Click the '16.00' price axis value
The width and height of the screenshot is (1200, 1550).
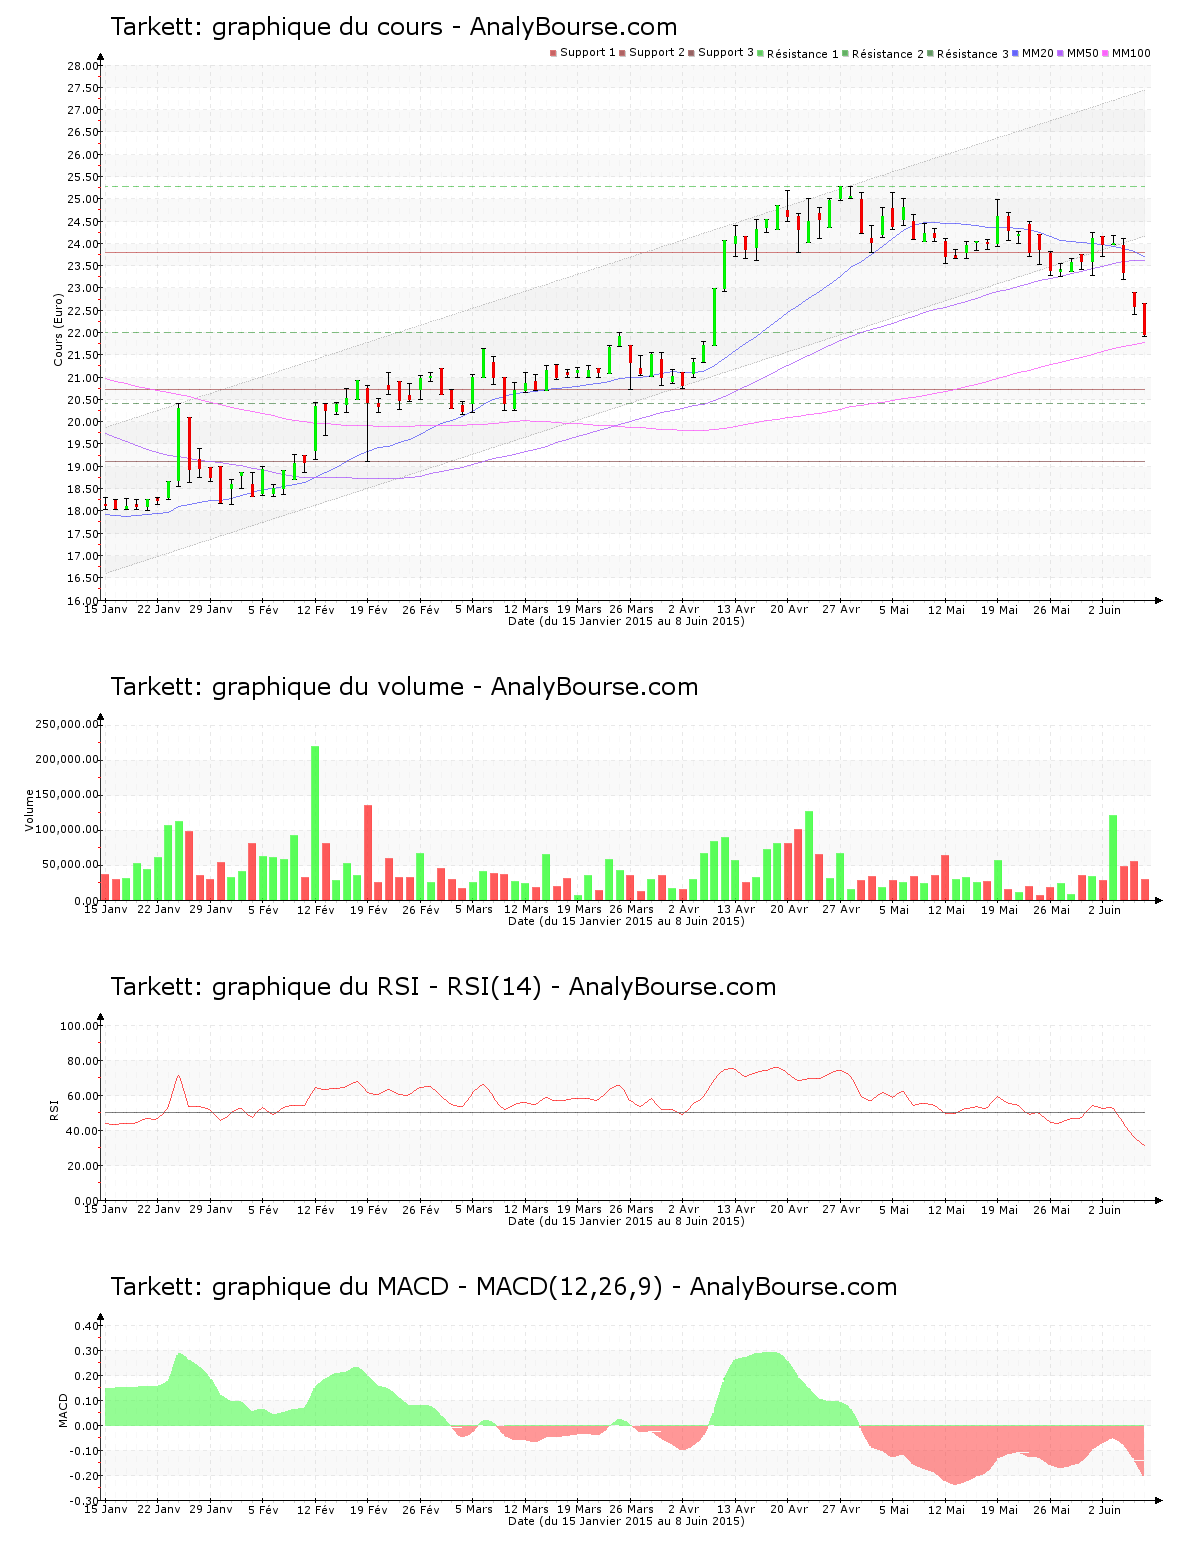pos(83,601)
